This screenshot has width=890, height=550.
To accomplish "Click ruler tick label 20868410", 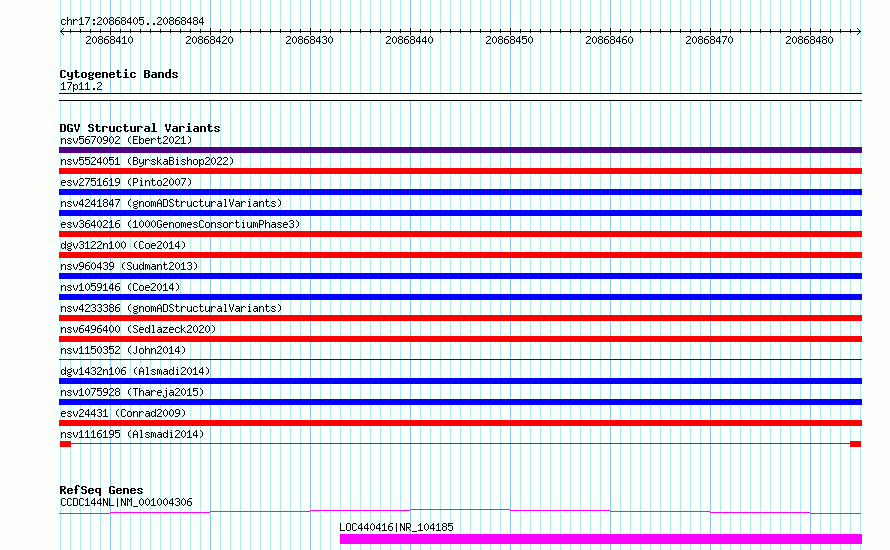I will point(109,40).
